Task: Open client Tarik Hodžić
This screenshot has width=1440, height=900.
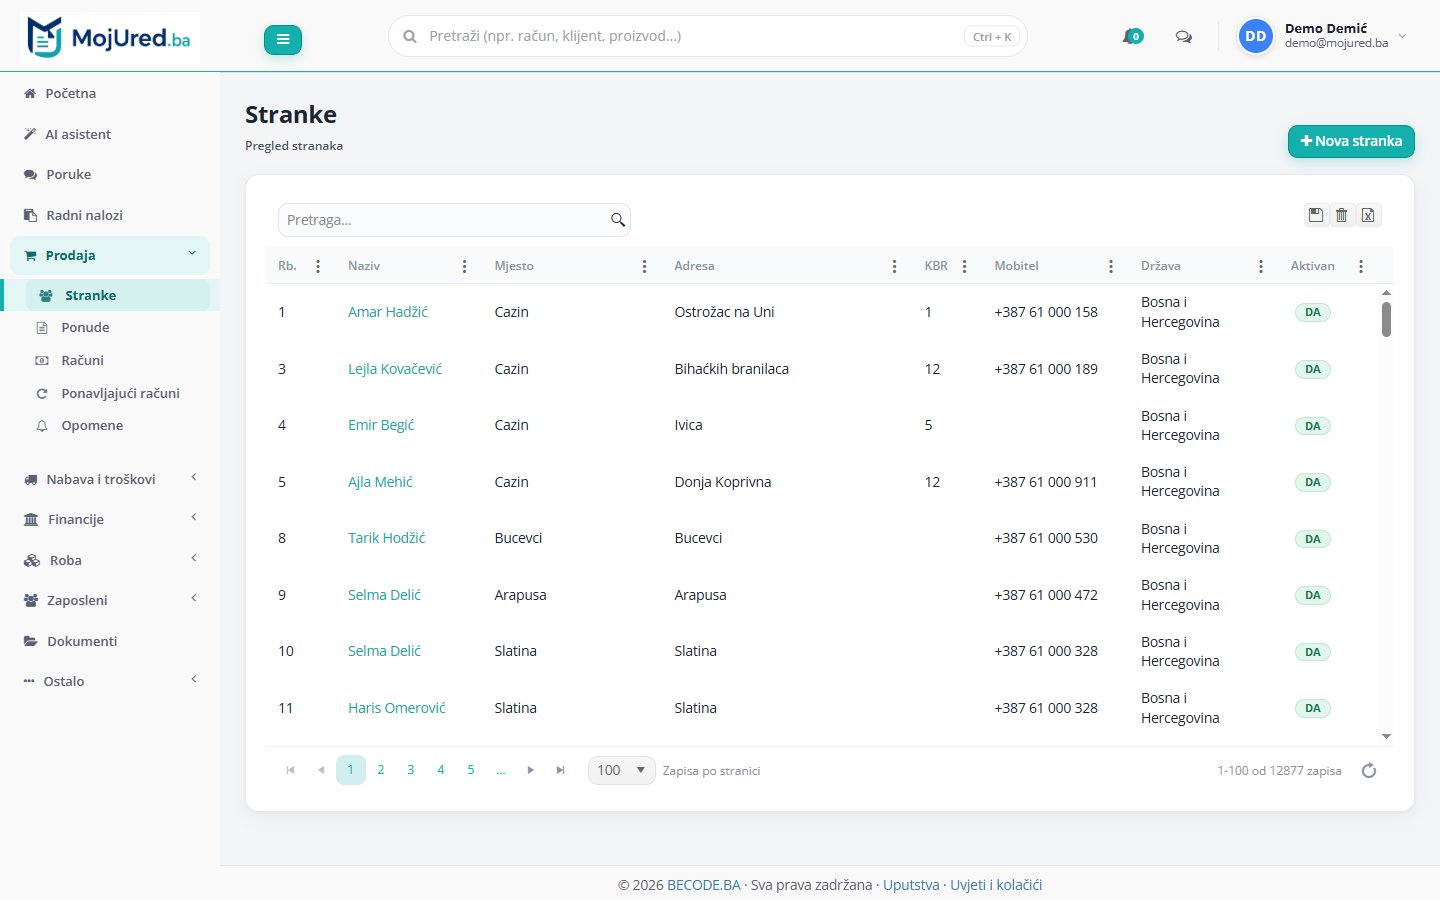Action: point(387,538)
